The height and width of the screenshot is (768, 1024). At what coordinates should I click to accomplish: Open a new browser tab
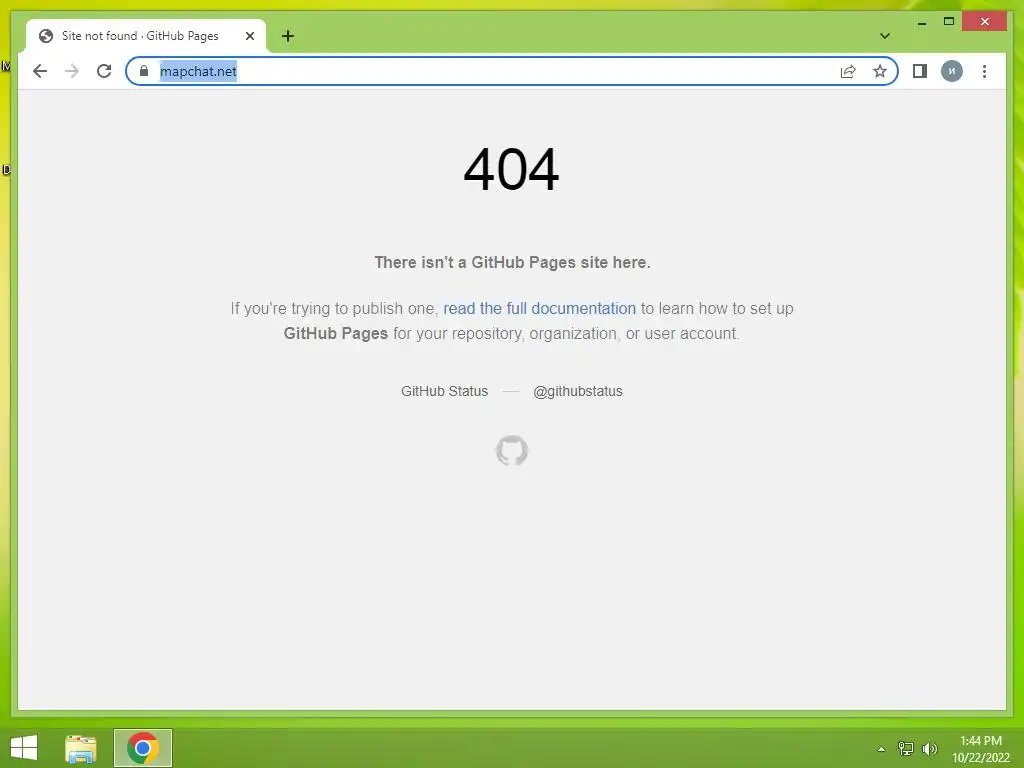(x=288, y=36)
